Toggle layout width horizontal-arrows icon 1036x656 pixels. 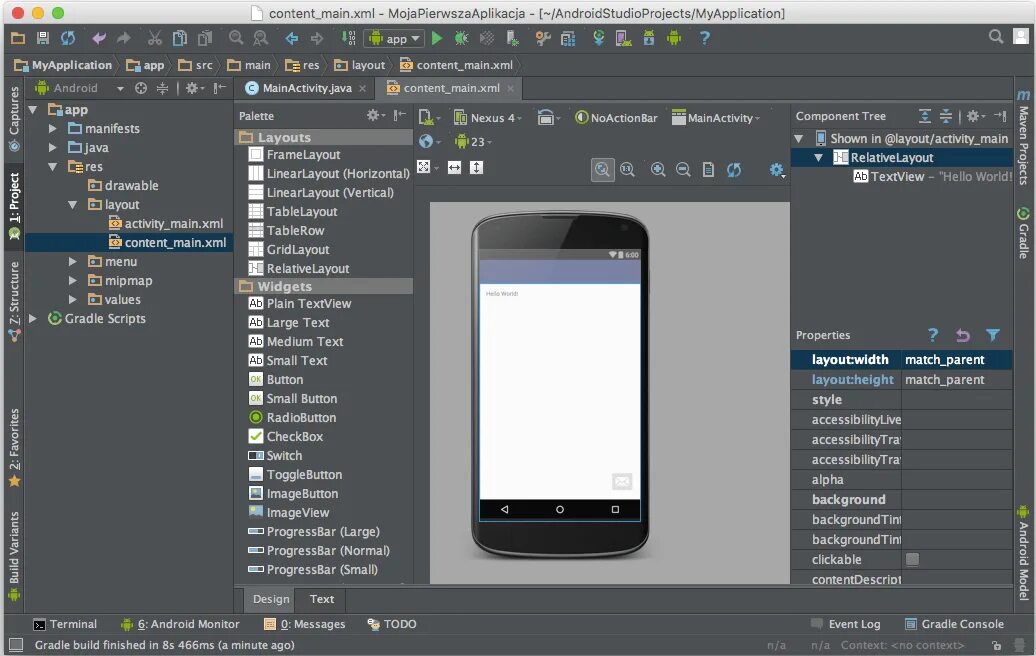pyautogui.click(x=455, y=168)
